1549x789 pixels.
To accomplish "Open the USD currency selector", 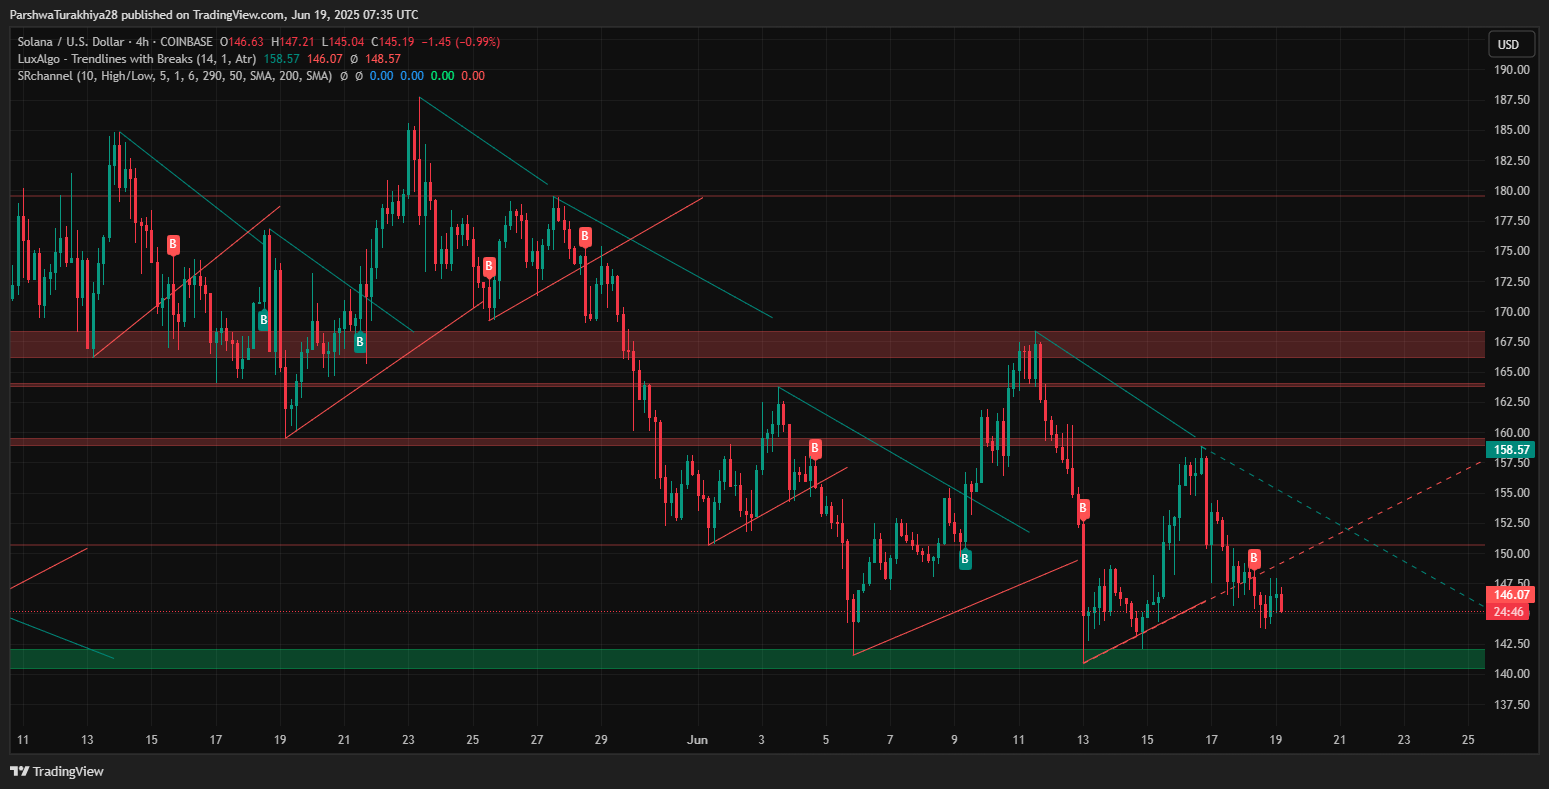I will (x=1507, y=44).
